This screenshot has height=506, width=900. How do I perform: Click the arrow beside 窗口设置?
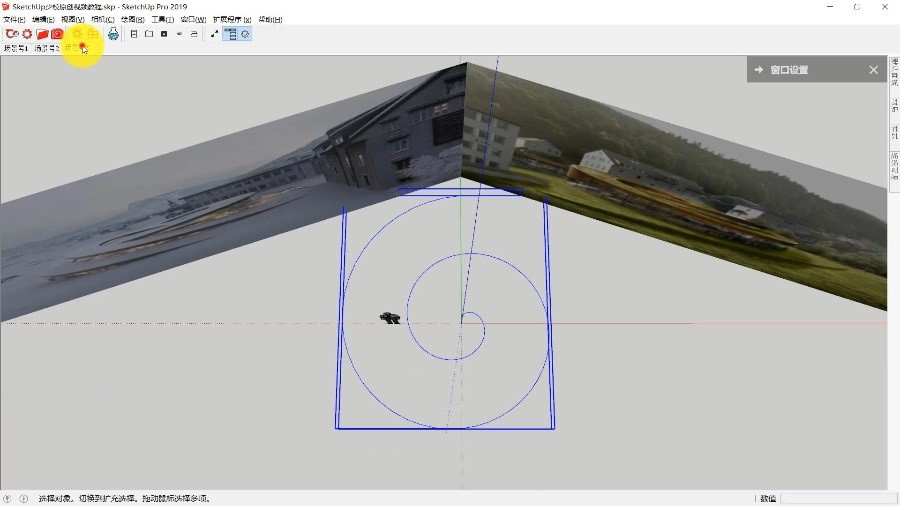pos(759,69)
